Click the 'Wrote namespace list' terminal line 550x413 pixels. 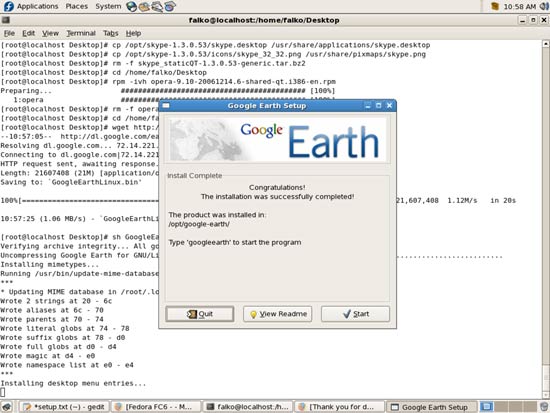click(x=67, y=365)
